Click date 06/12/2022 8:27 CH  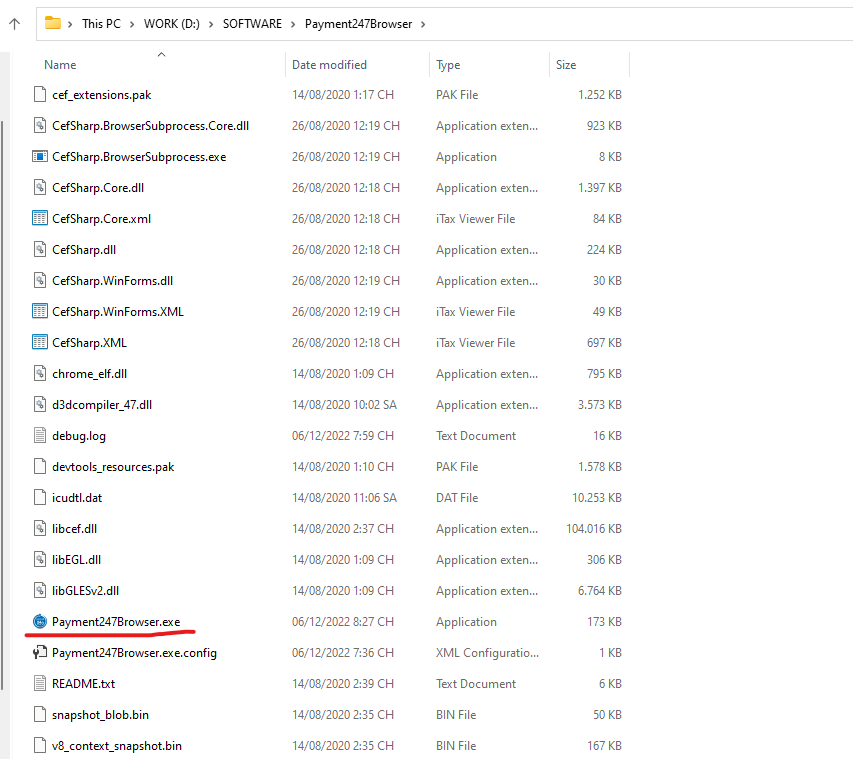point(343,622)
